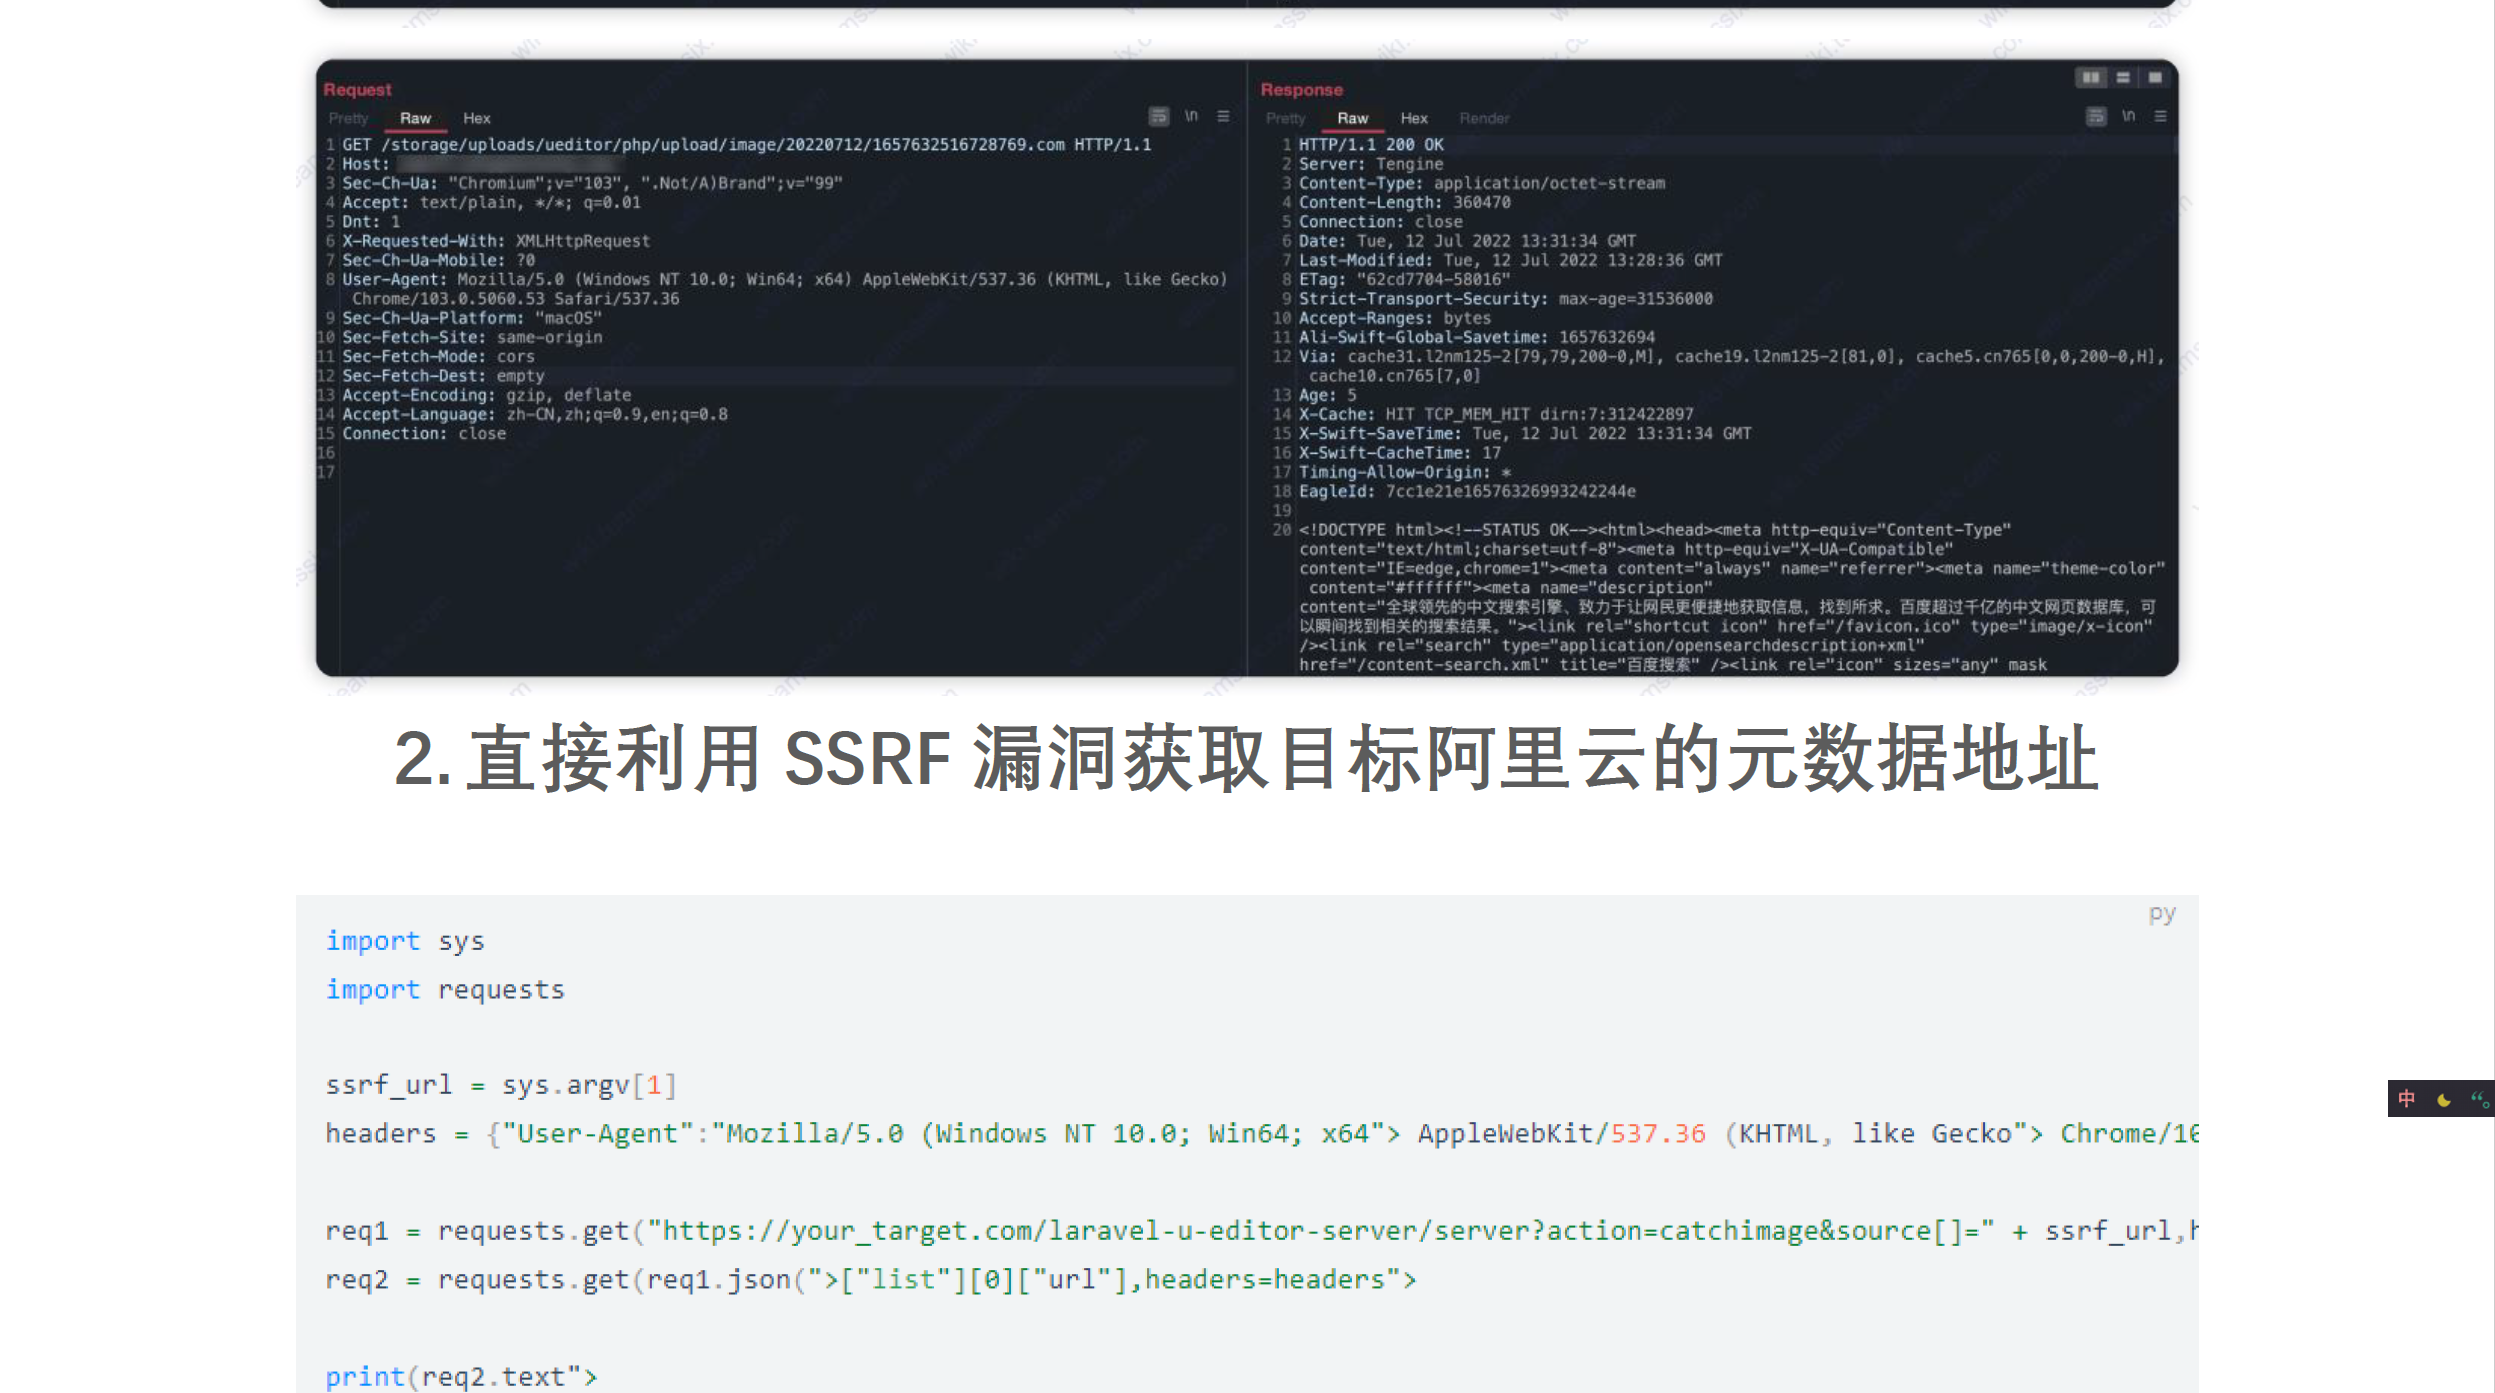
Task: Select the Pretty tab in the Request panel
Action: [x=348, y=118]
